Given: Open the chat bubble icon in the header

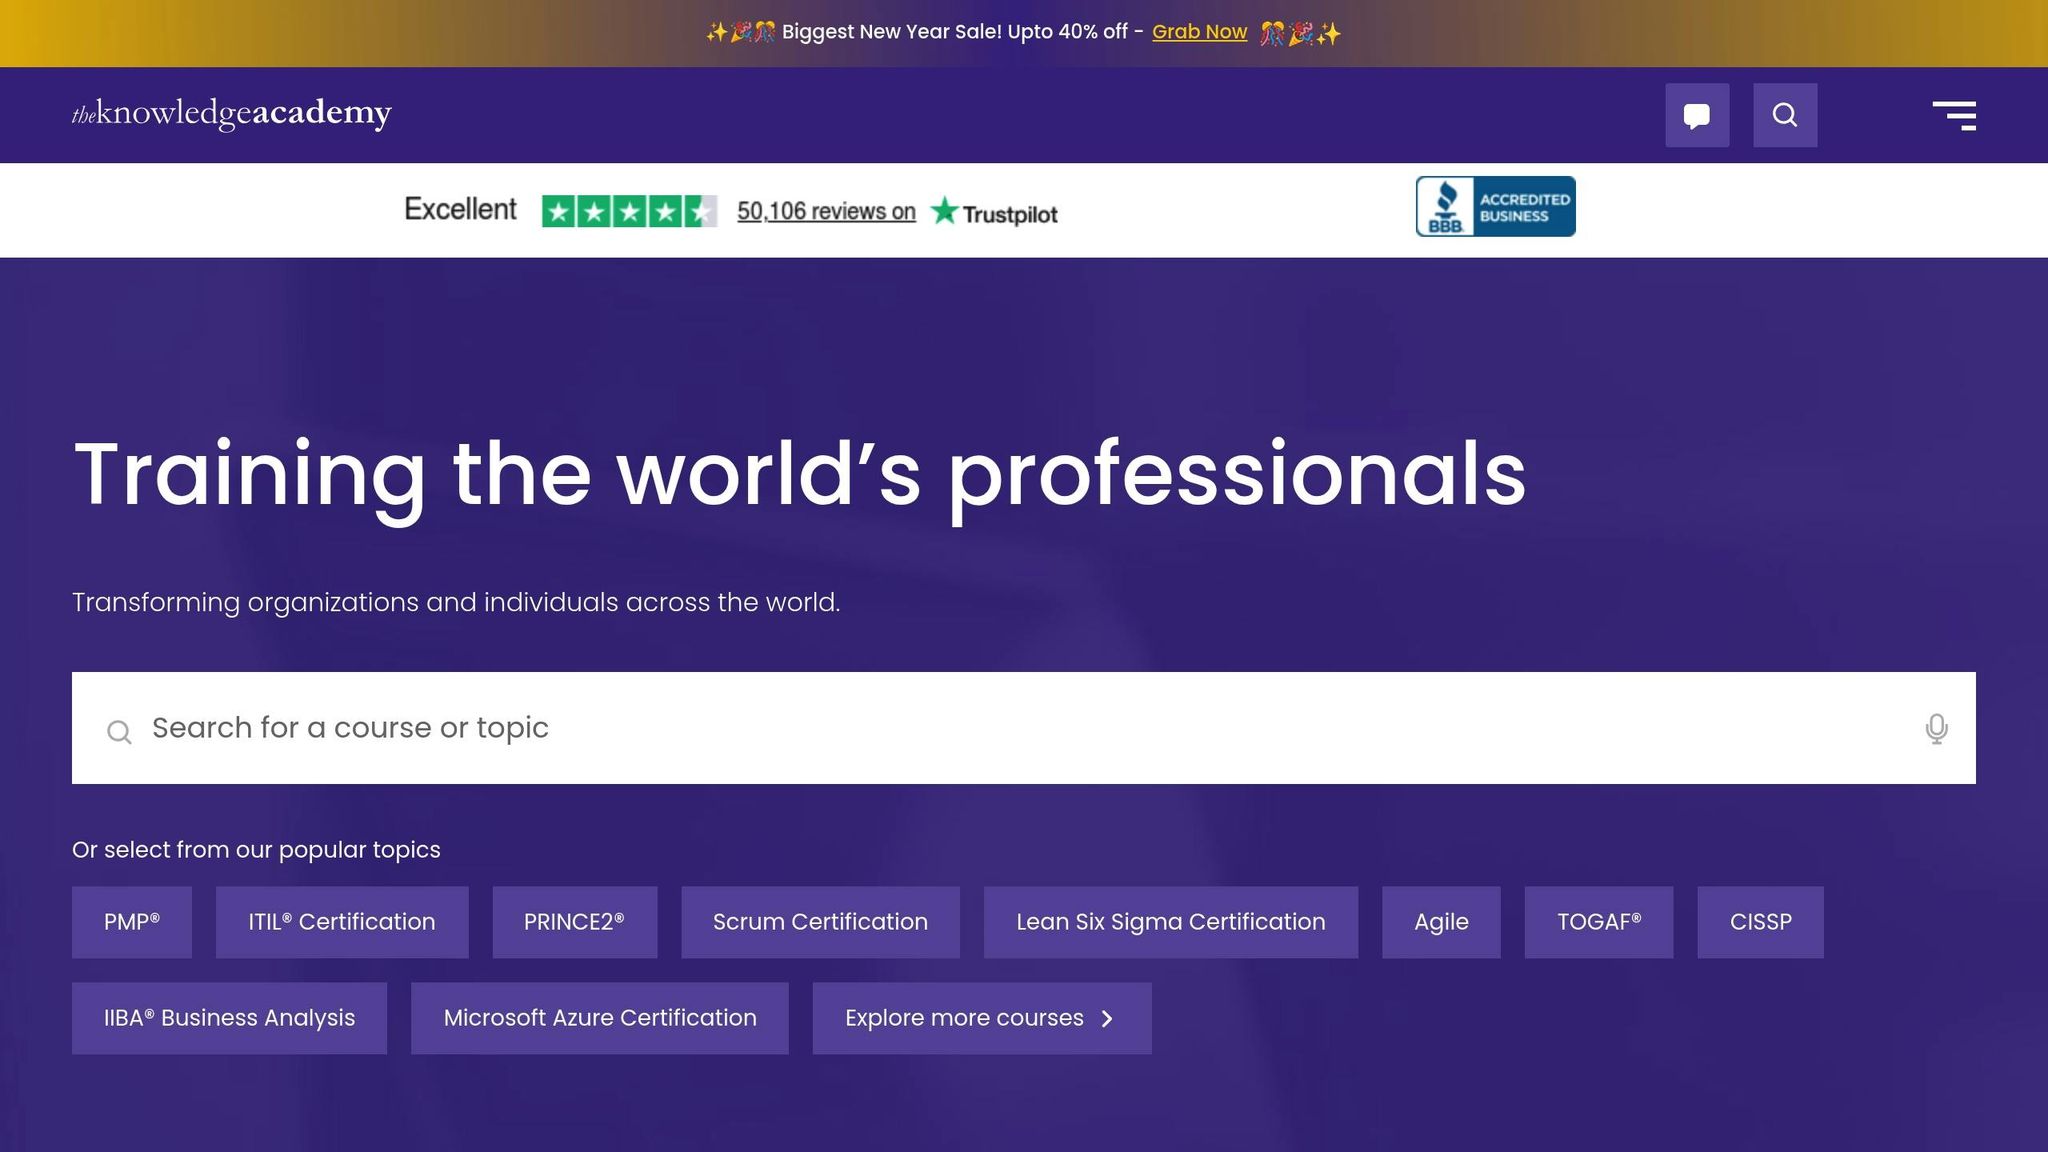Looking at the screenshot, I should (x=1697, y=114).
